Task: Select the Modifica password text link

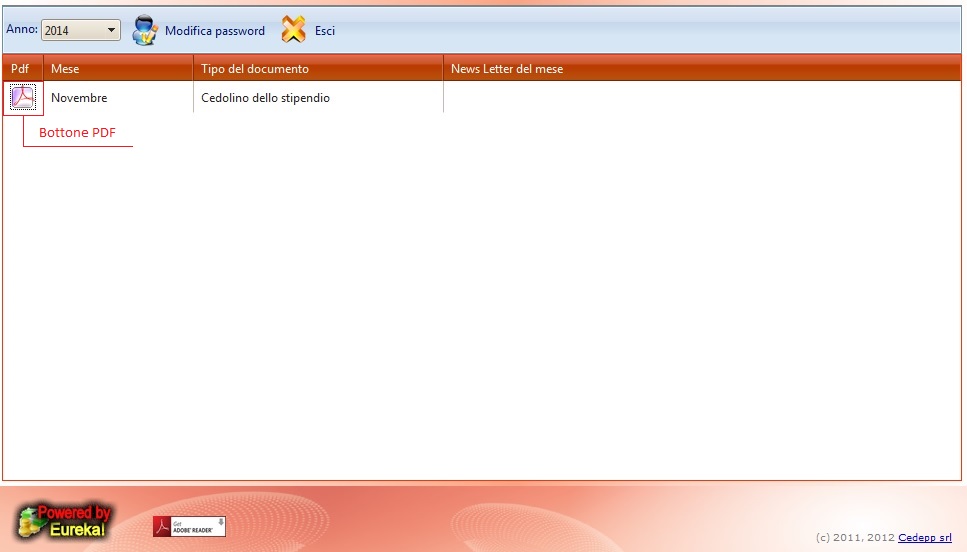Action: coord(215,31)
